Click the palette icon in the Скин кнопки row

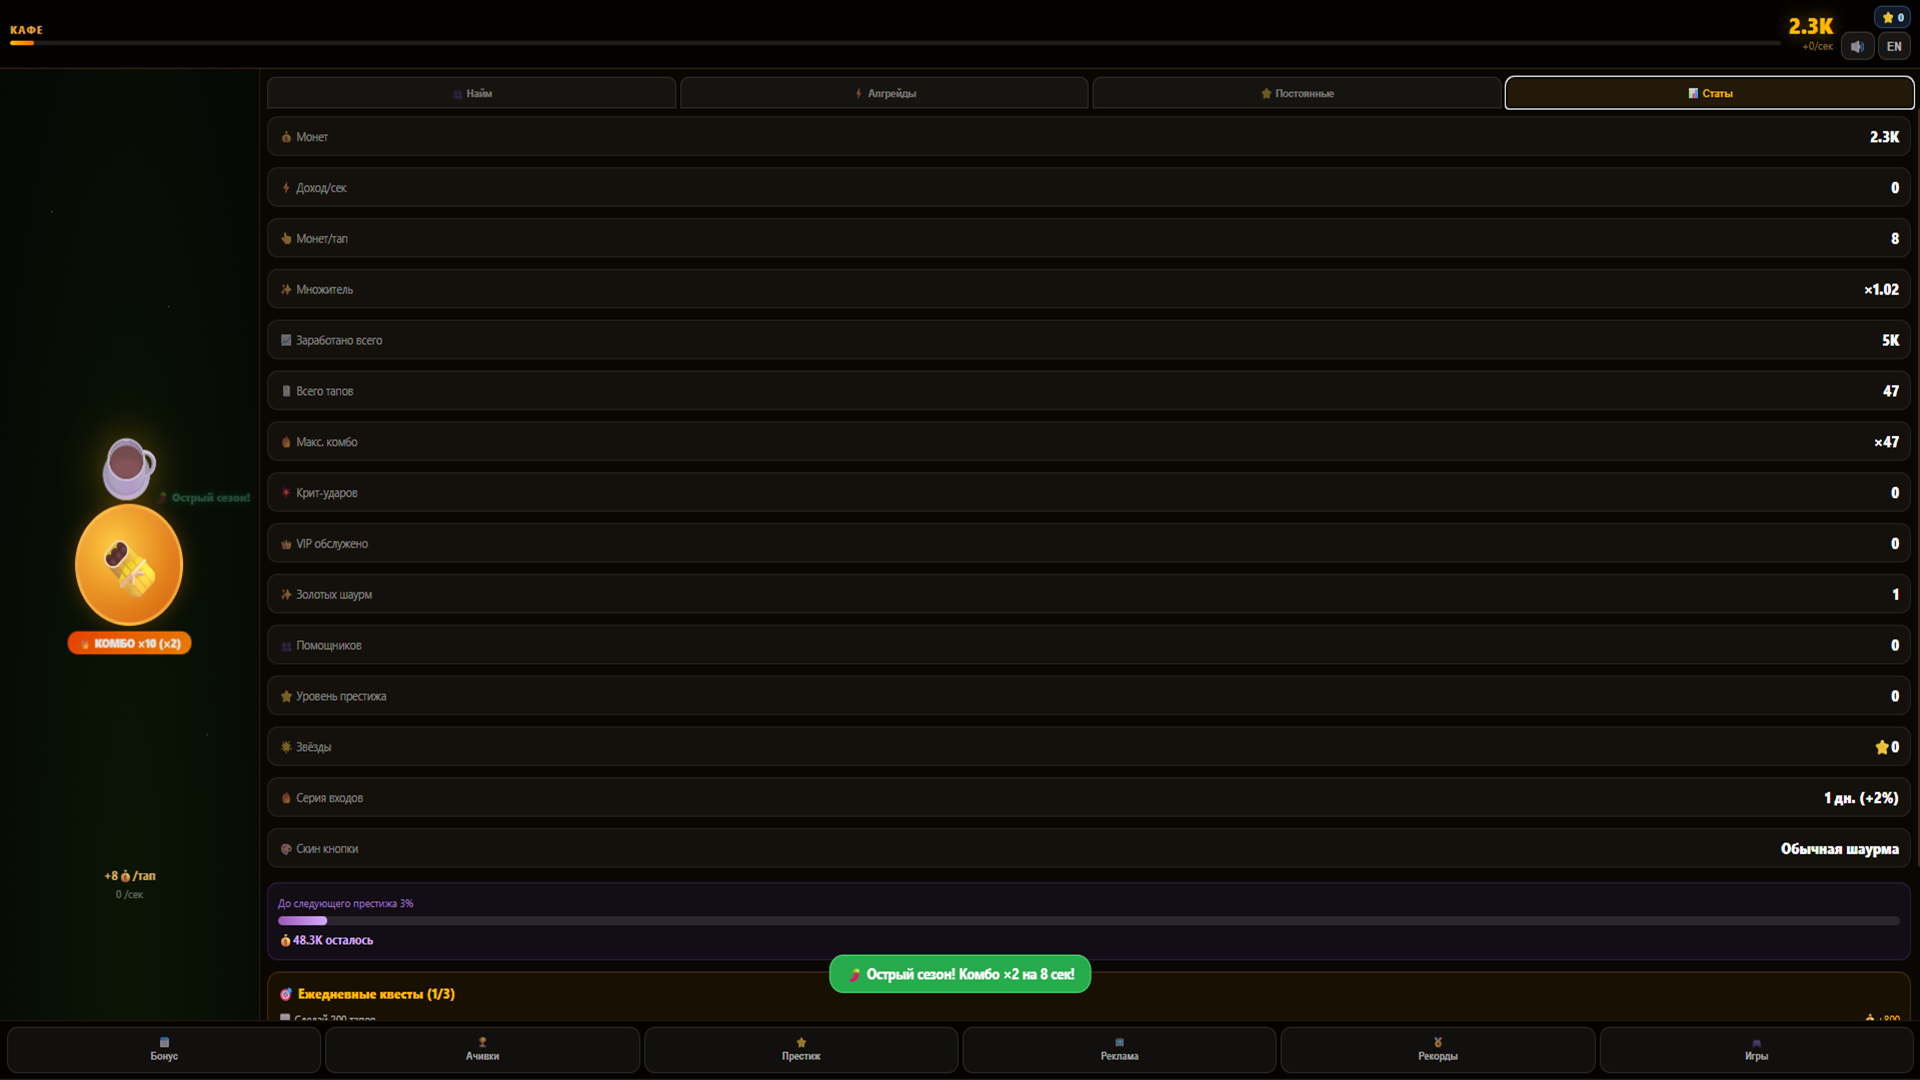pyautogui.click(x=286, y=849)
